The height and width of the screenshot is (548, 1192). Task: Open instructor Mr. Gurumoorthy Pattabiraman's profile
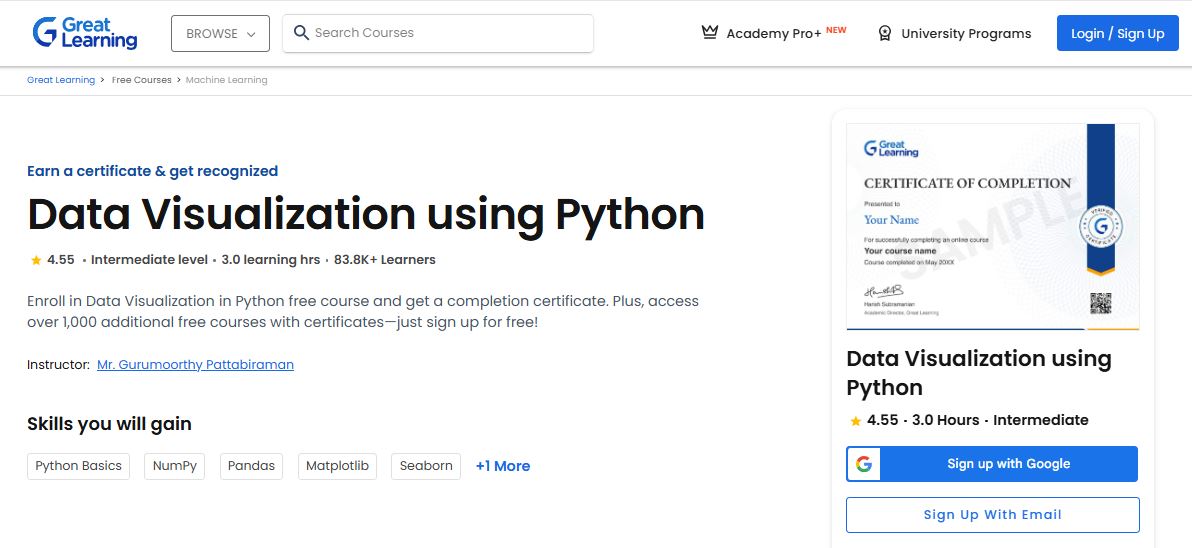point(195,365)
